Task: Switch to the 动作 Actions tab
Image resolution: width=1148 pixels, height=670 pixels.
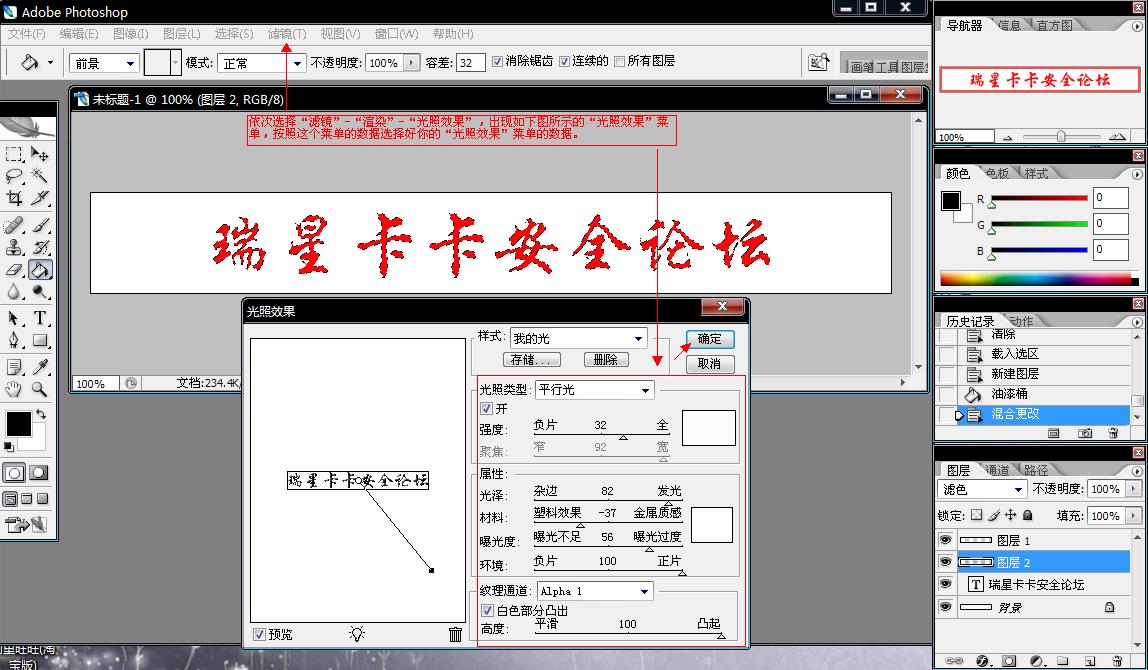Action: click(1021, 321)
